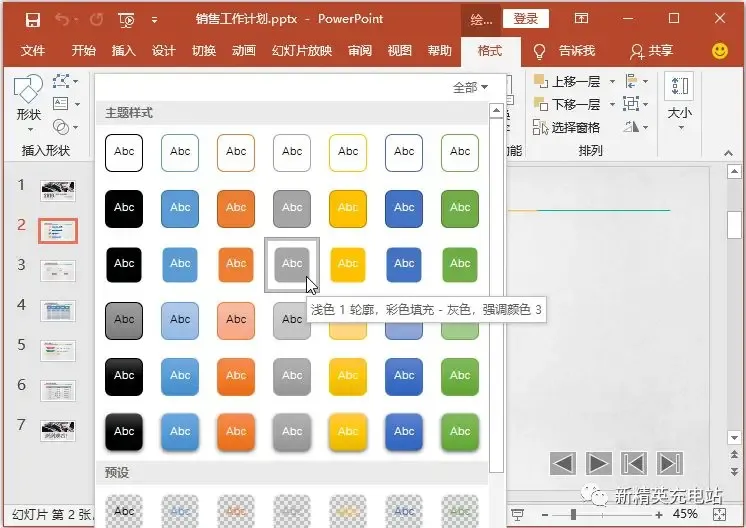The height and width of the screenshot is (528, 746).
Task: Open the 文件 menu tab
Action: click(33, 50)
